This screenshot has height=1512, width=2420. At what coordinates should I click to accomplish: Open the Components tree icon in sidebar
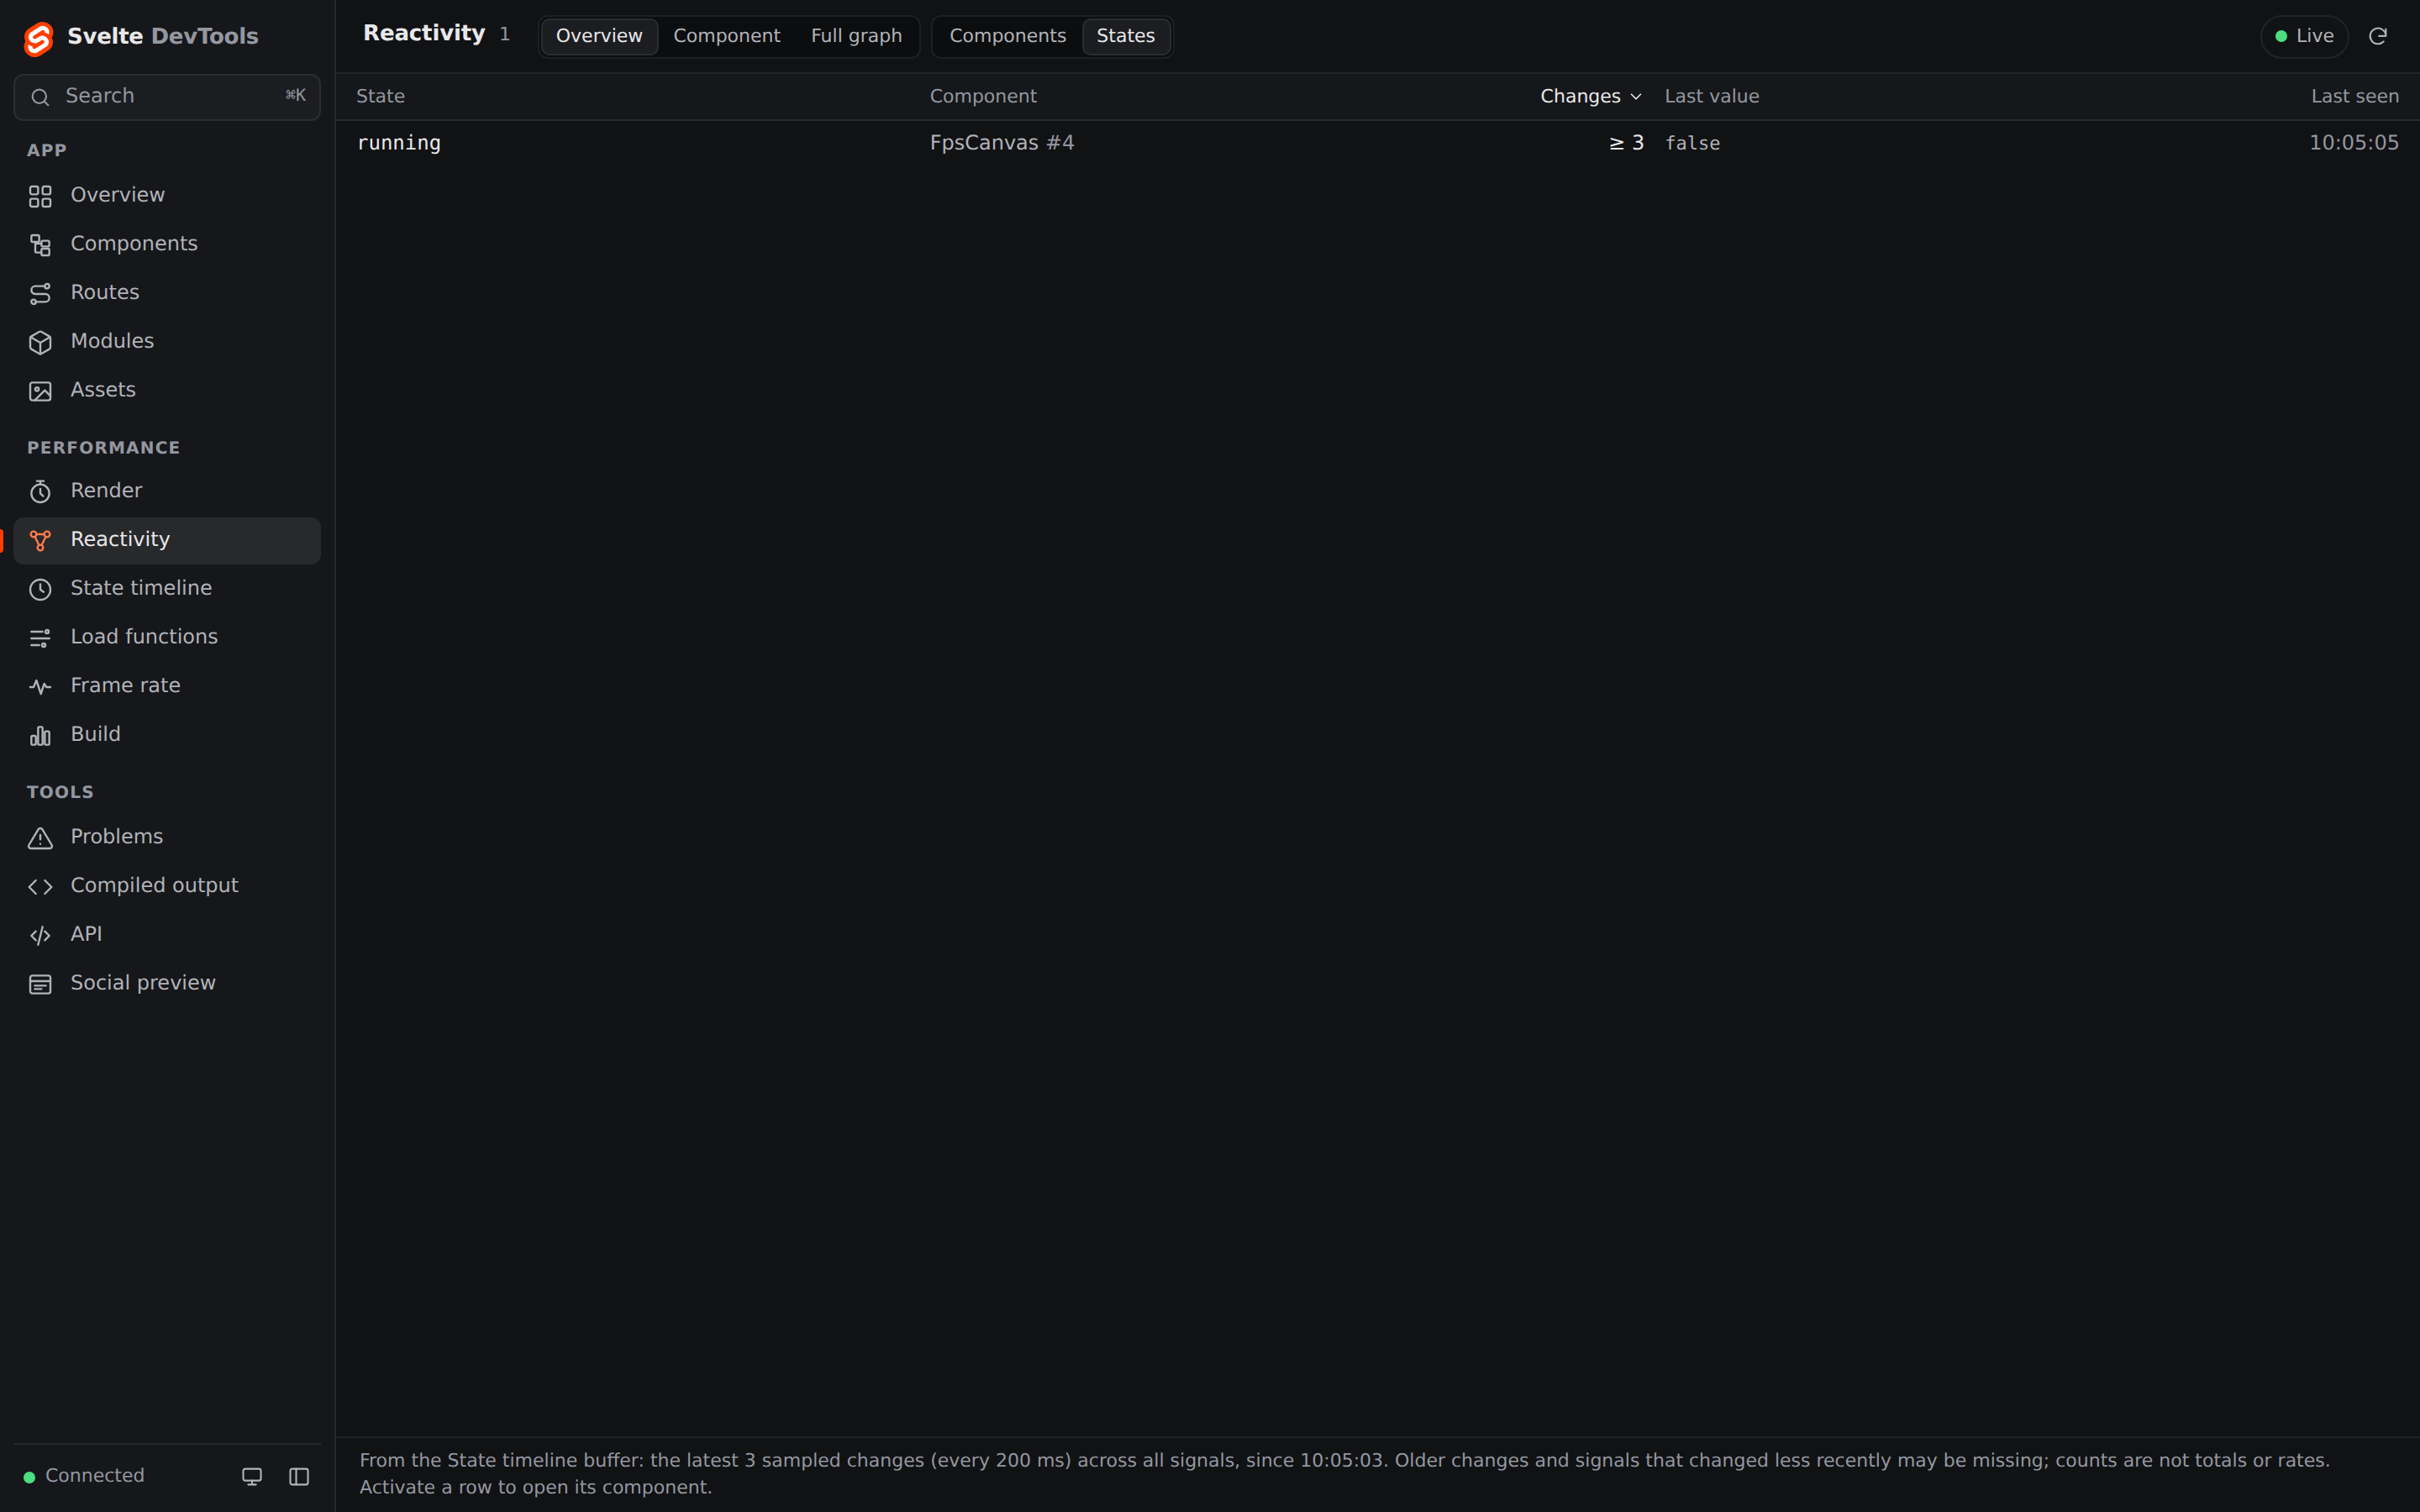click(x=40, y=245)
